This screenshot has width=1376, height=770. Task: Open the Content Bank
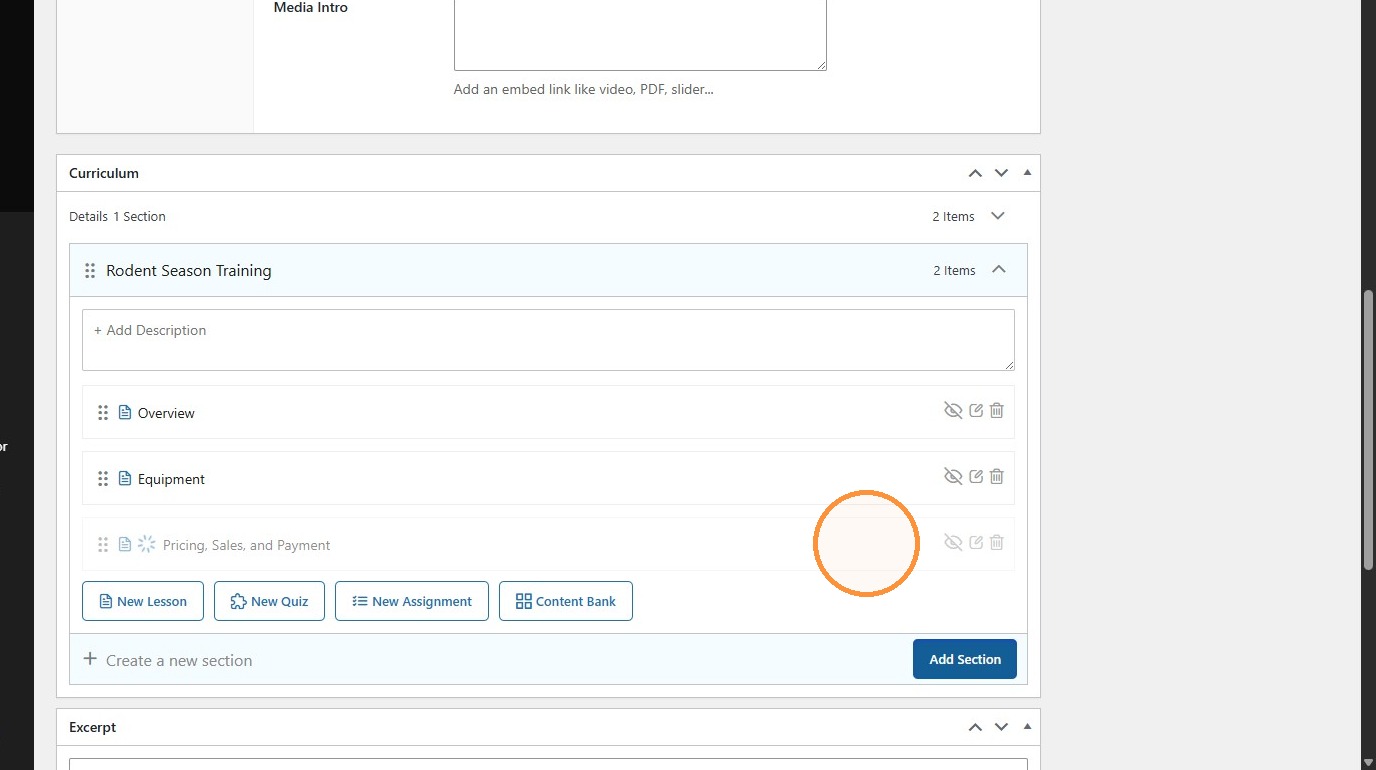[566, 601]
